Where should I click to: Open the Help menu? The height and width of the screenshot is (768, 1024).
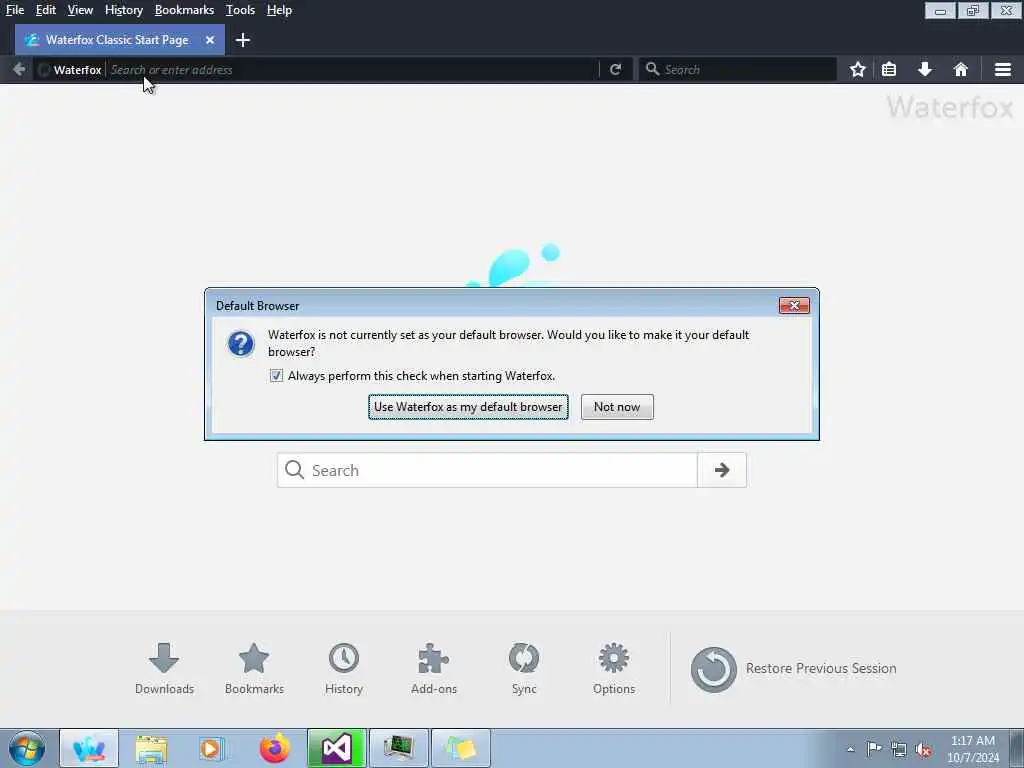[x=280, y=10]
